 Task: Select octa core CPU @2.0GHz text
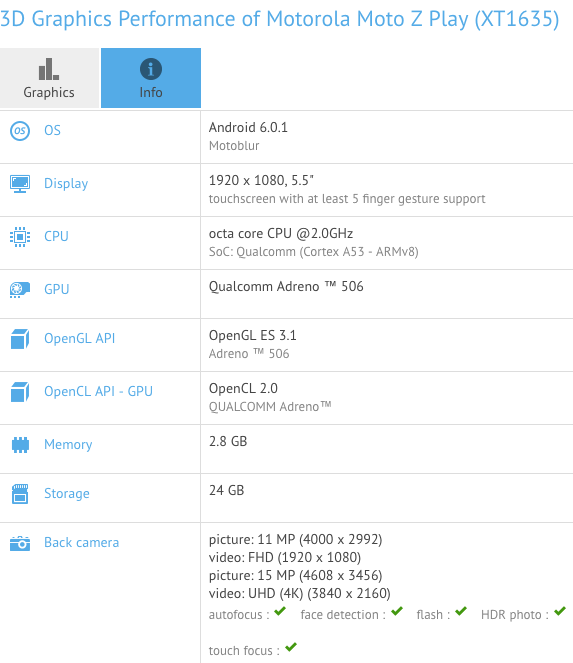pyautogui.click(x=281, y=233)
